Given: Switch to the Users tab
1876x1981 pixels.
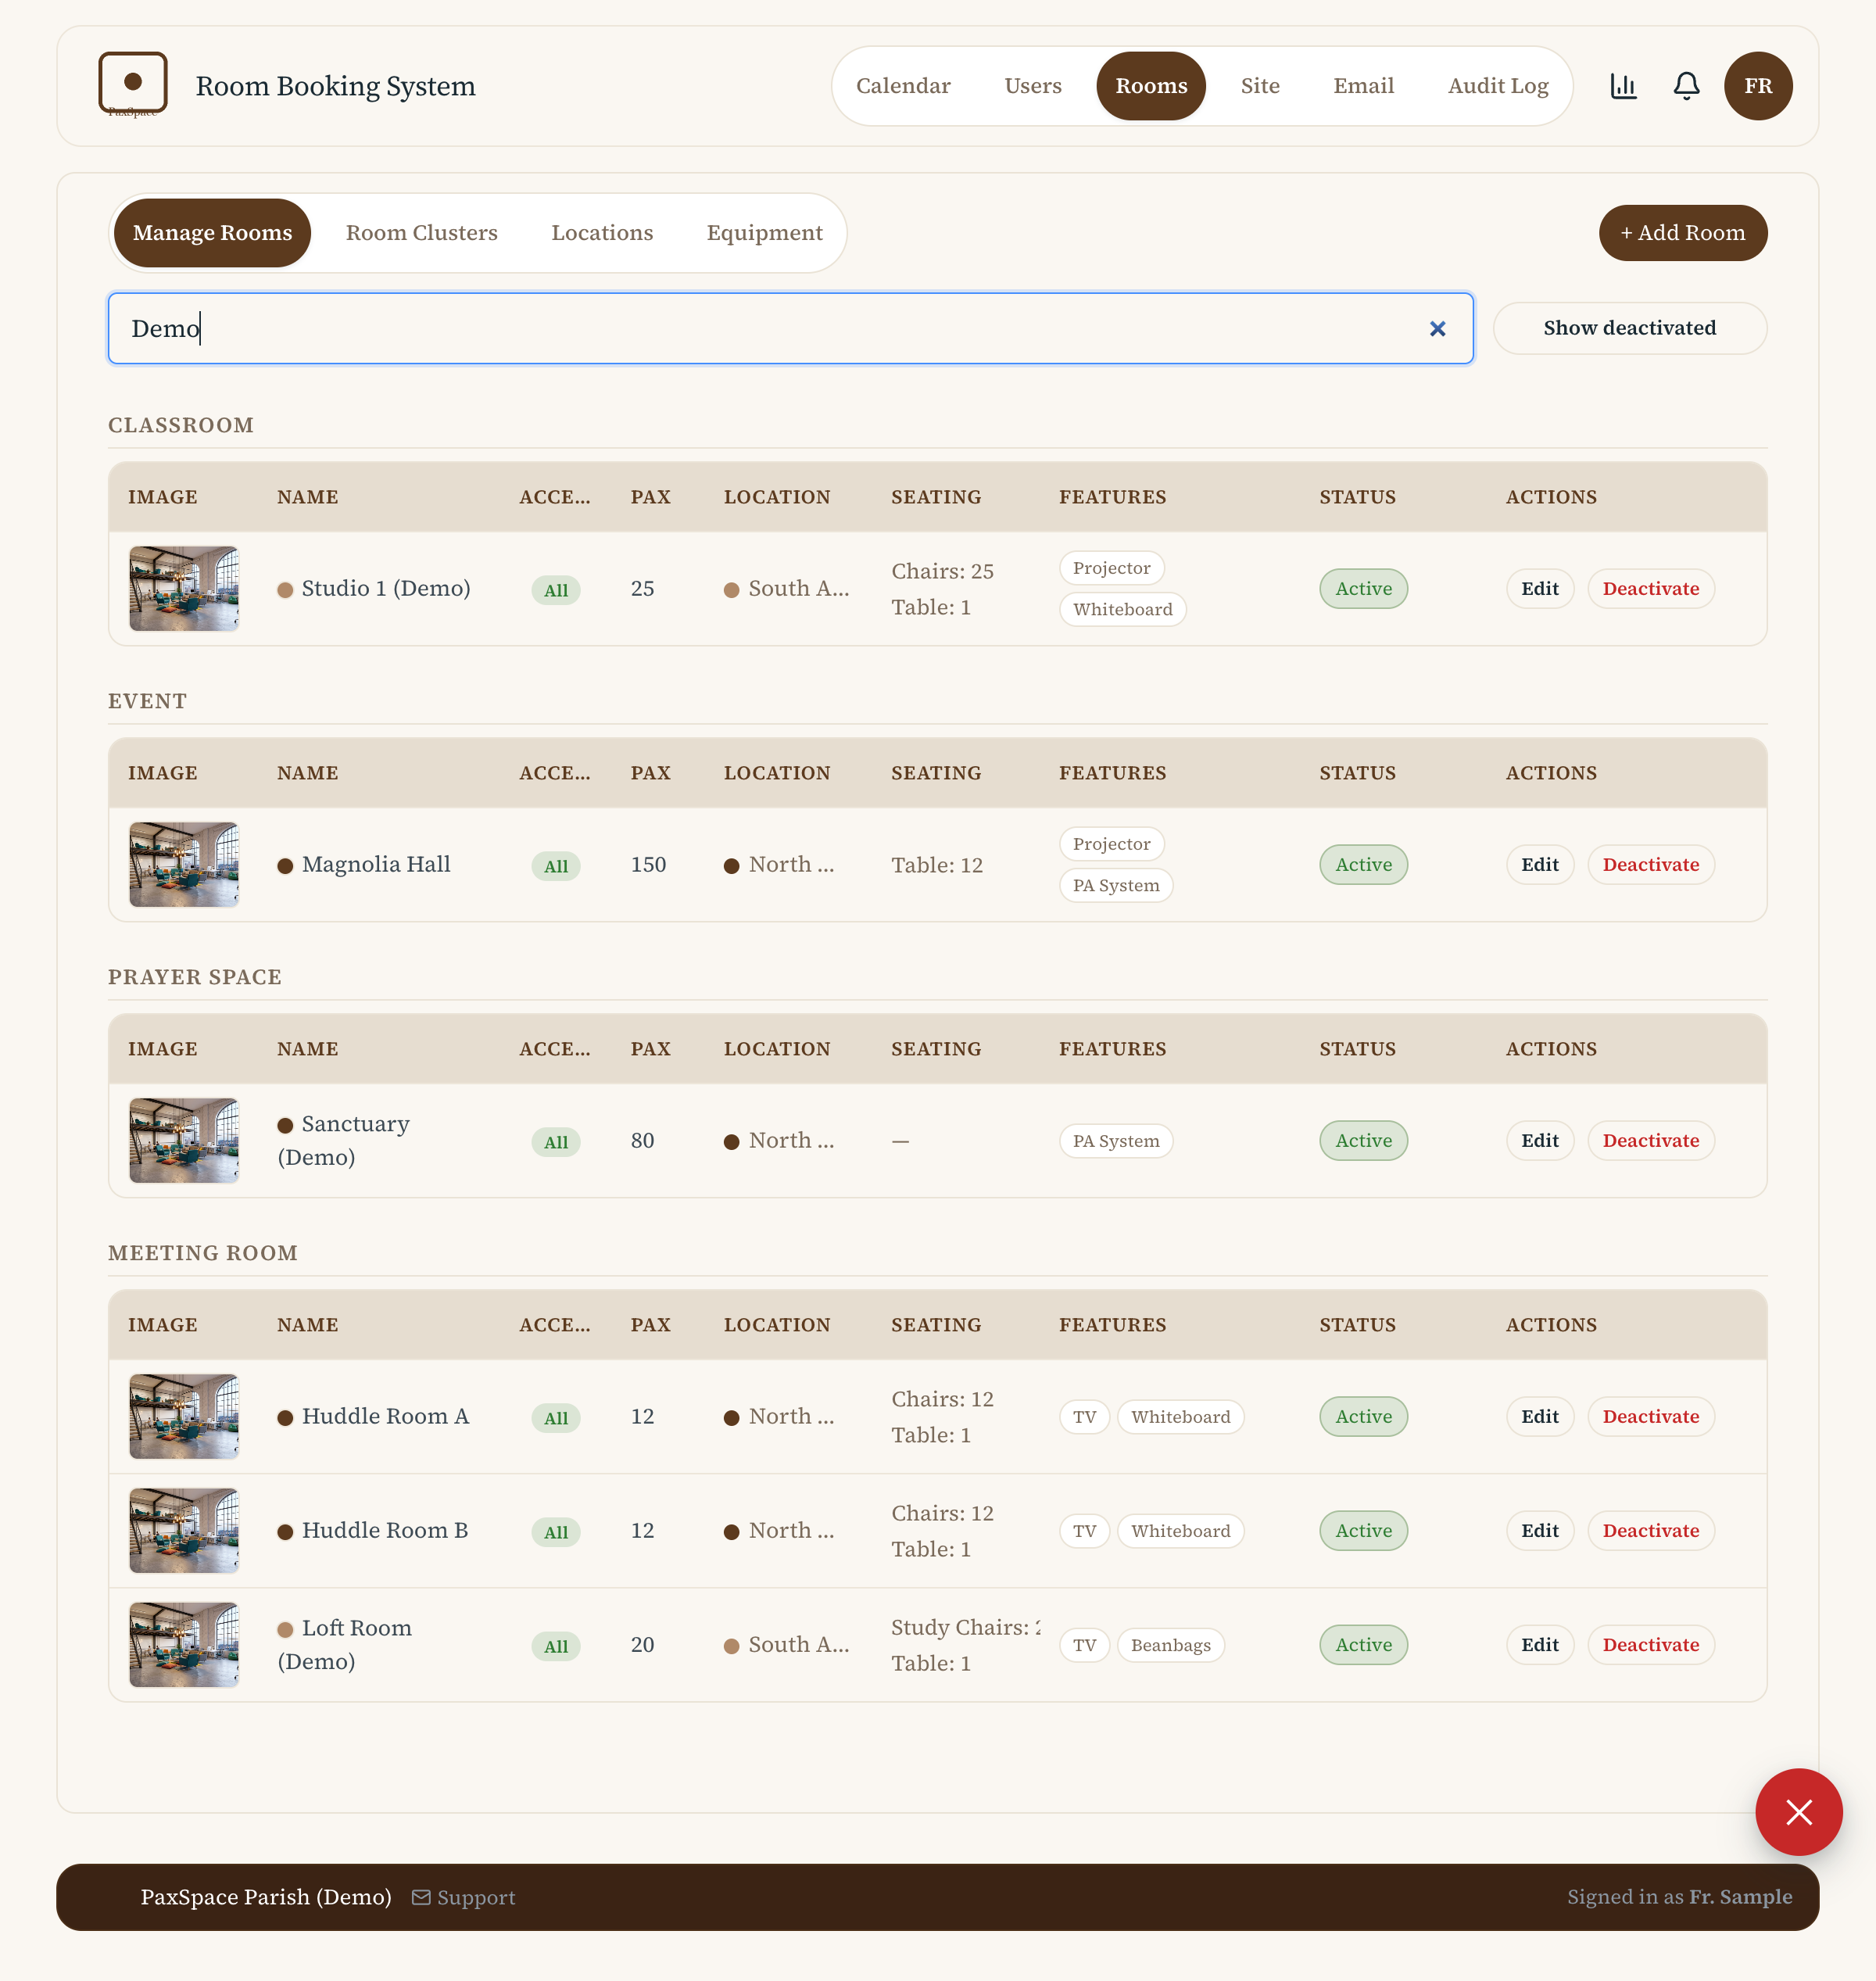Looking at the screenshot, I should click(1033, 86).
